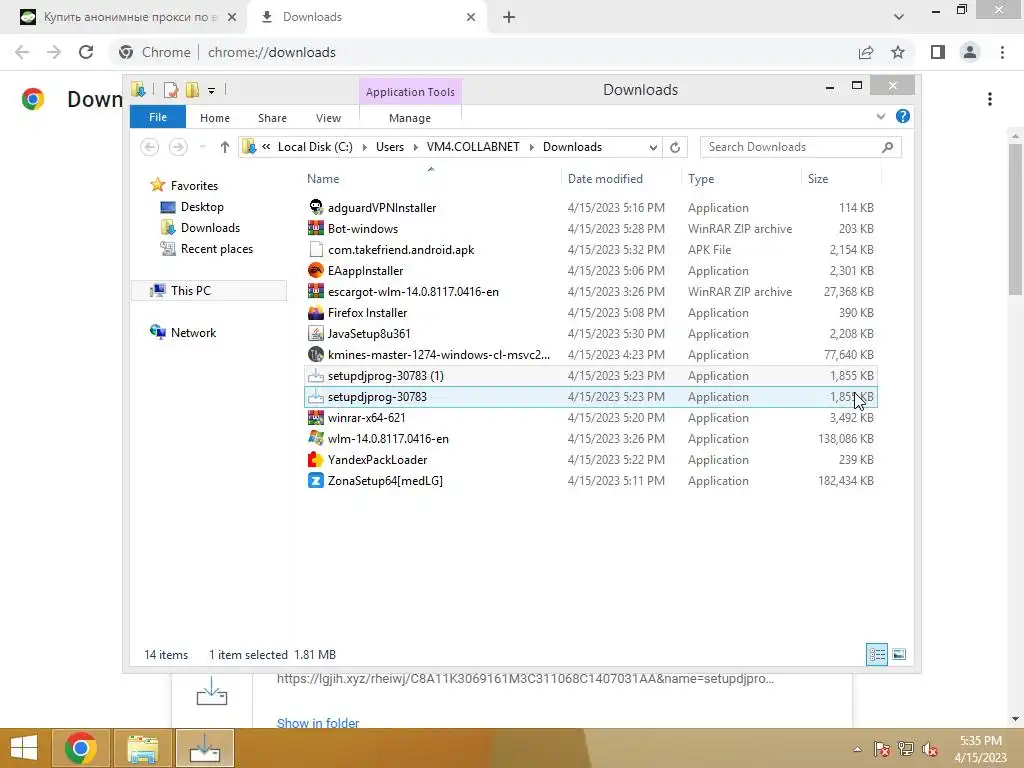Click the JavaSetup8u361 icon
The image size is (1024, 768).
coord(316,334)
